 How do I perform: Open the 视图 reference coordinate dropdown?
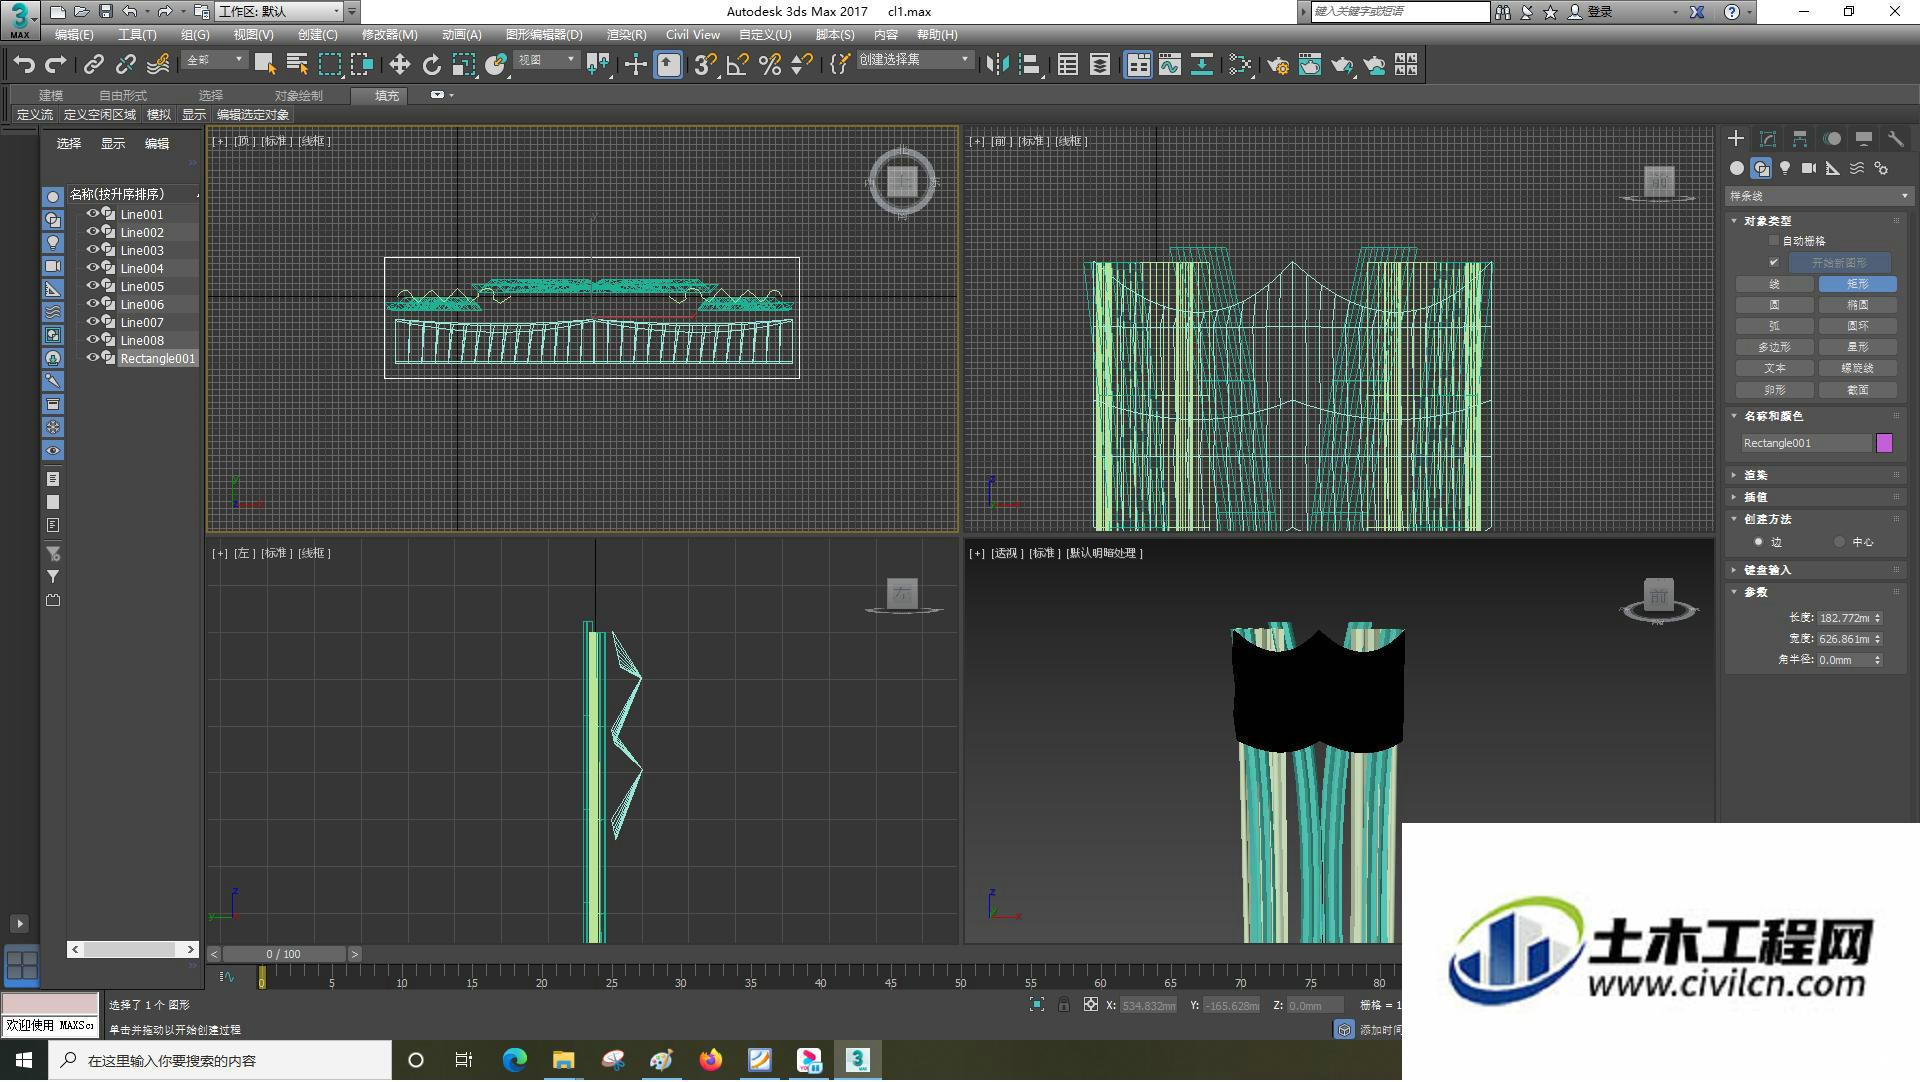pos(546,61)
